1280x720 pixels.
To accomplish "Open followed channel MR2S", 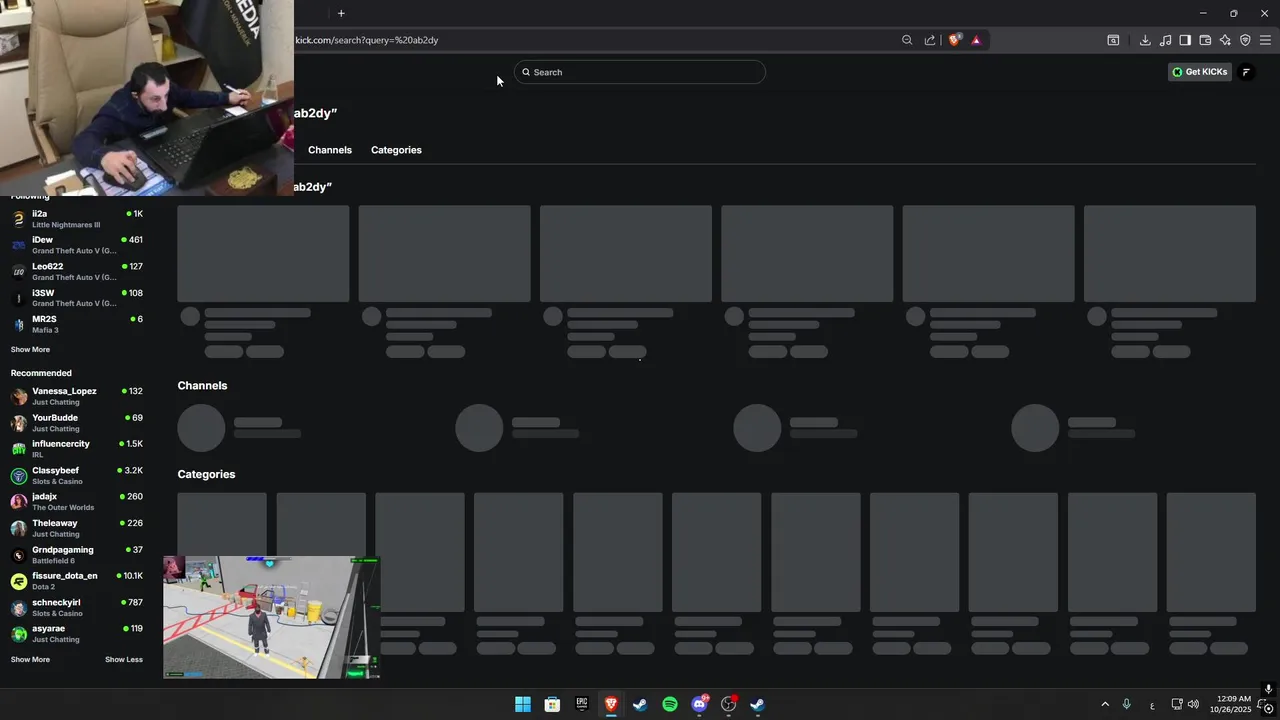I will (77, 324).
